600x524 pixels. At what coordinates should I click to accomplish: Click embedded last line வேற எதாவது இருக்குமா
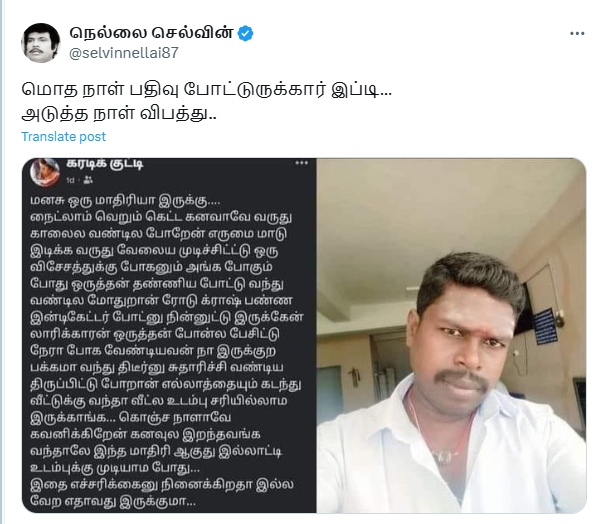point(113,501)
